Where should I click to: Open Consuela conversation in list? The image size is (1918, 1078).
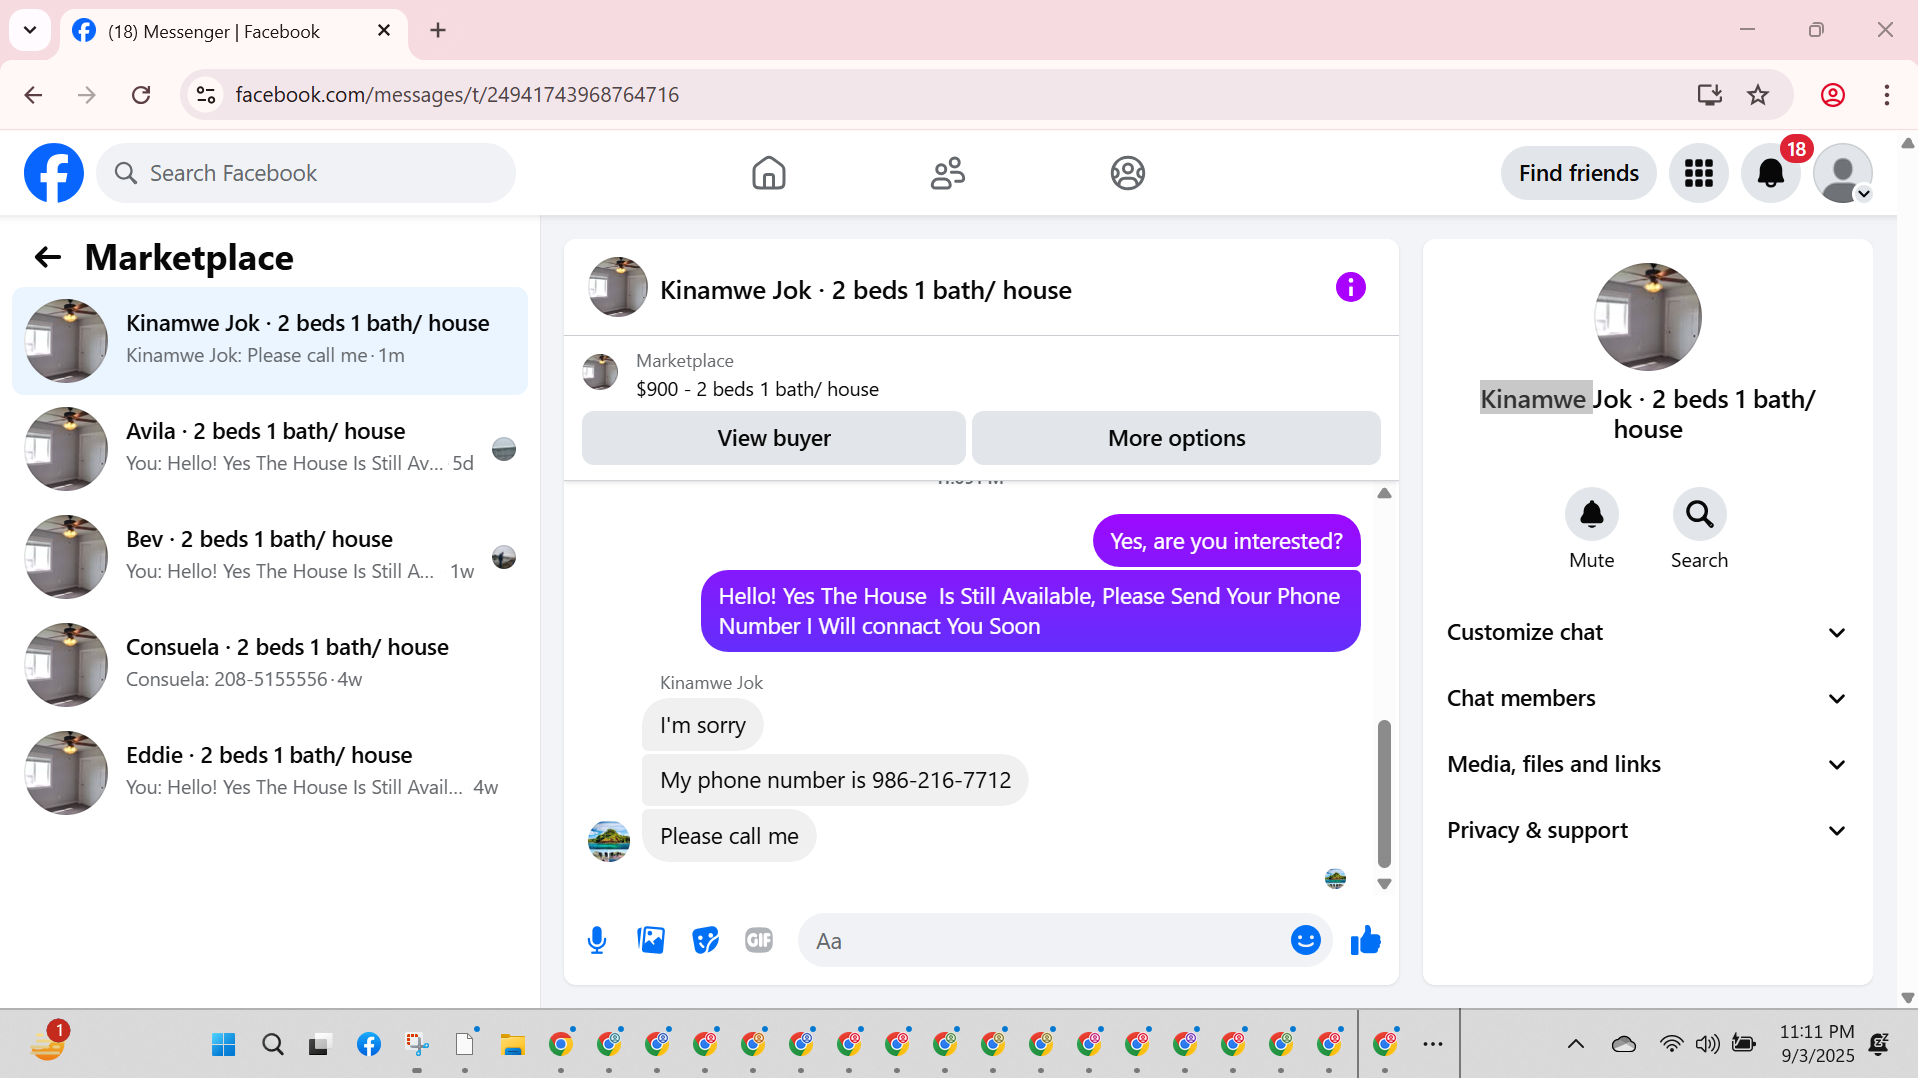(x=270, y=665)
